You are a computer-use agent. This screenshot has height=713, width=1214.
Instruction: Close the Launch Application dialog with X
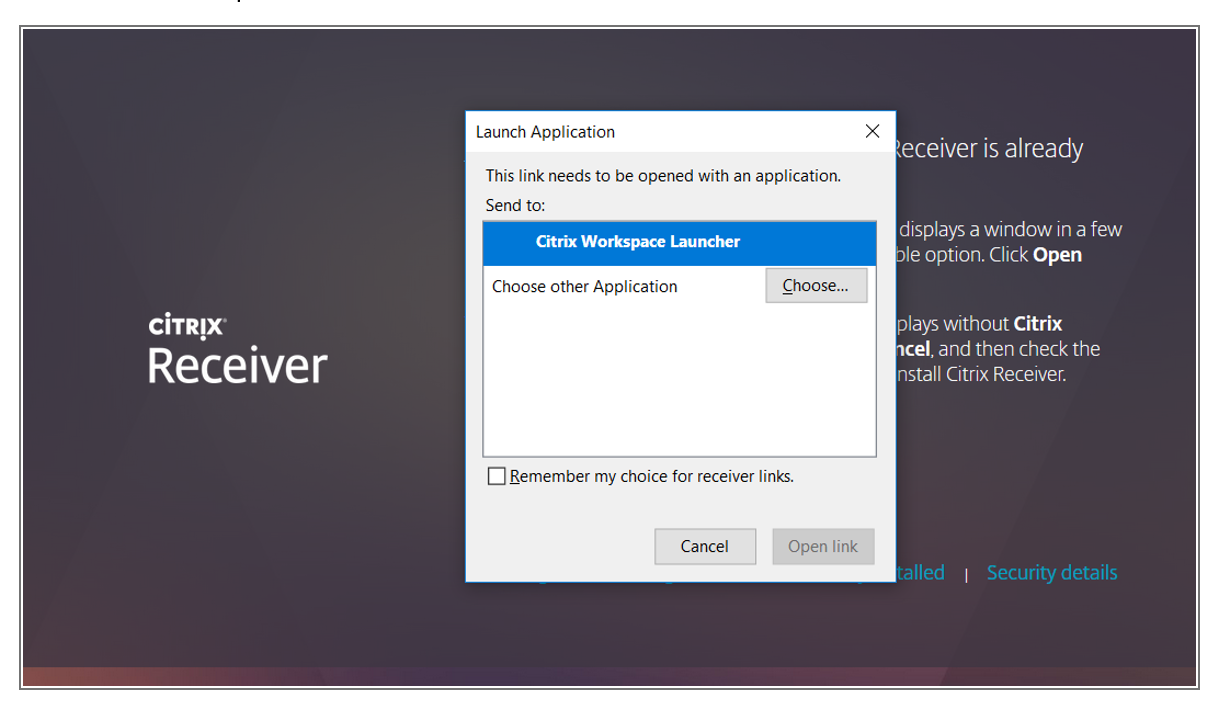[x=872, y=131]
